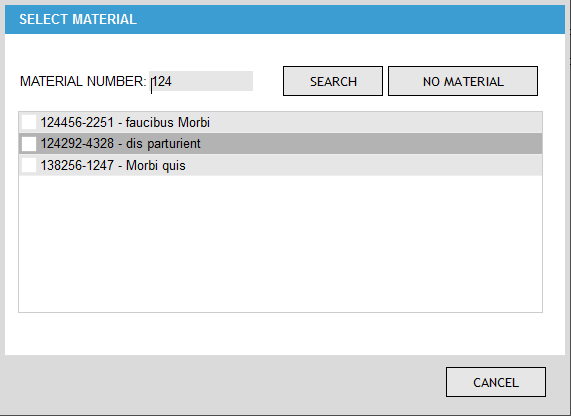Click the 'Morbi quis' description text
The height and width of the screenshot is (416, 571).
tap(156, 165)
